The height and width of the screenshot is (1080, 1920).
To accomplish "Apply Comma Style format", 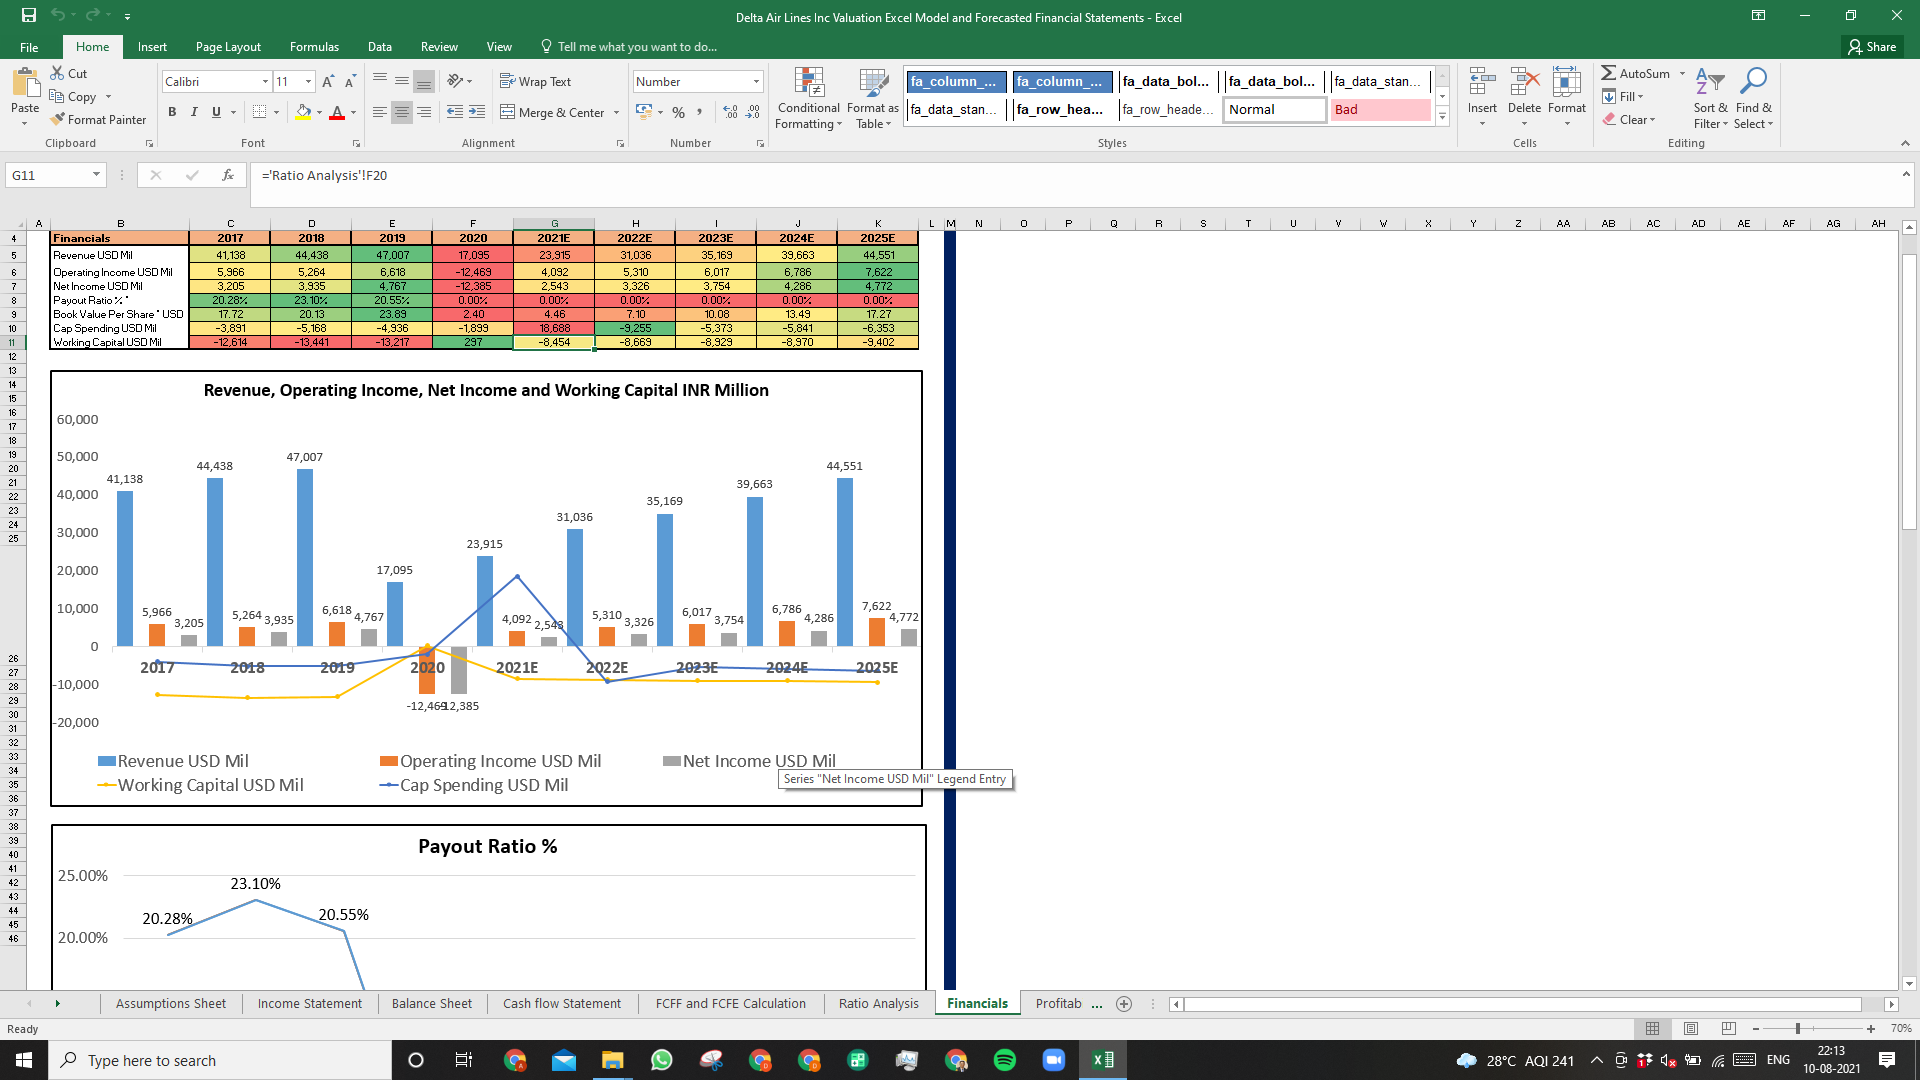I will click(700, 112).
